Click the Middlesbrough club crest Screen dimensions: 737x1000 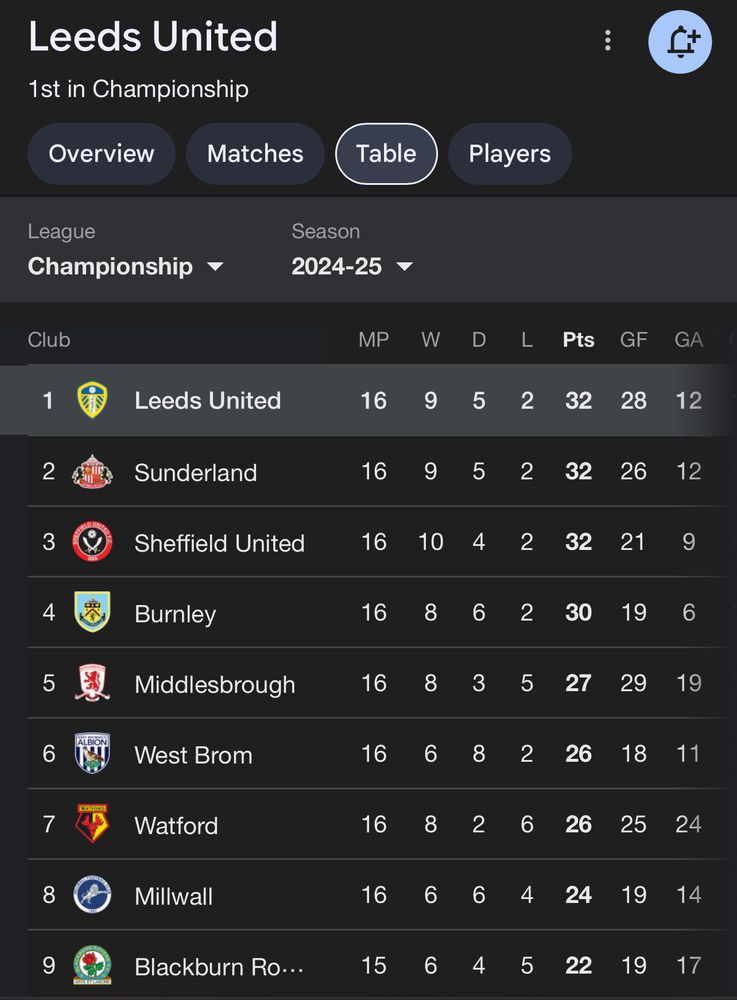coord(92,684)
